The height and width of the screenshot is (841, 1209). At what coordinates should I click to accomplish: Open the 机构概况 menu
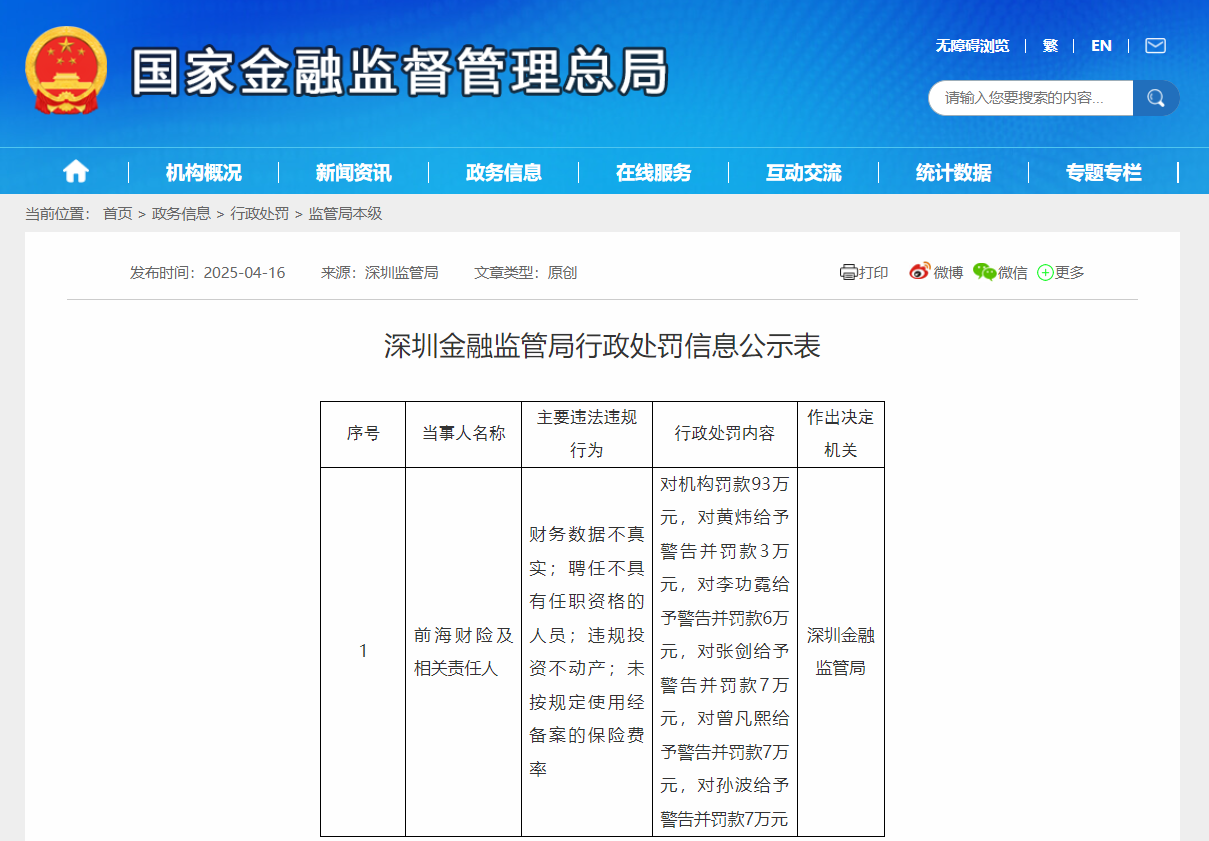point(204,172)
